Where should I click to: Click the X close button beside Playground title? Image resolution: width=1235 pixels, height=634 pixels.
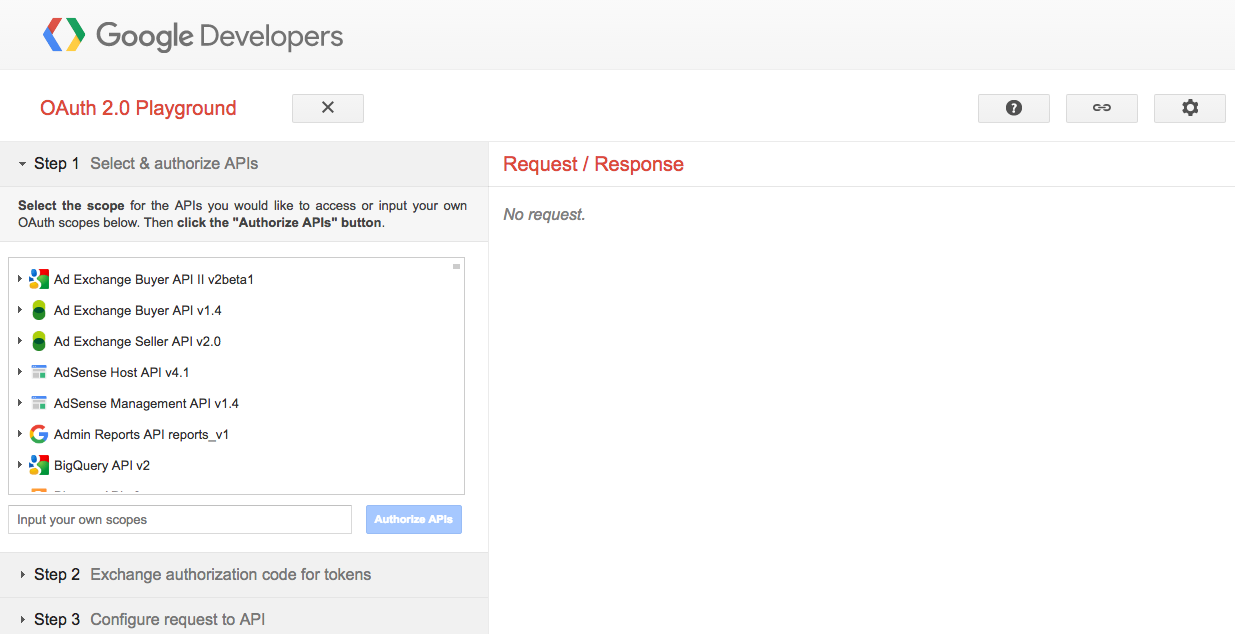point(327,108)
